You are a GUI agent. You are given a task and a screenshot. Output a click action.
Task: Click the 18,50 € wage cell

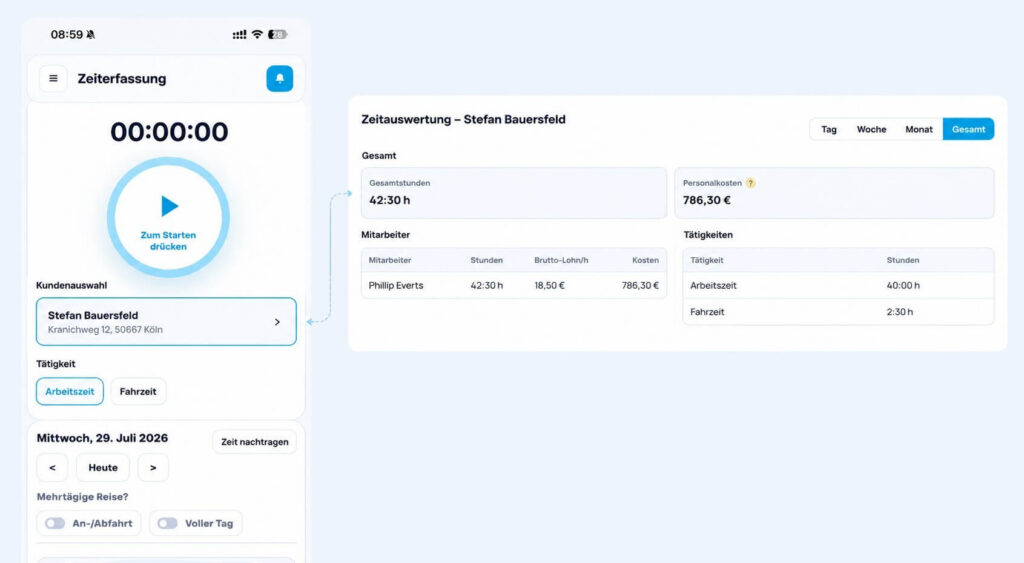pyautogui.click(x=549, y=285)
